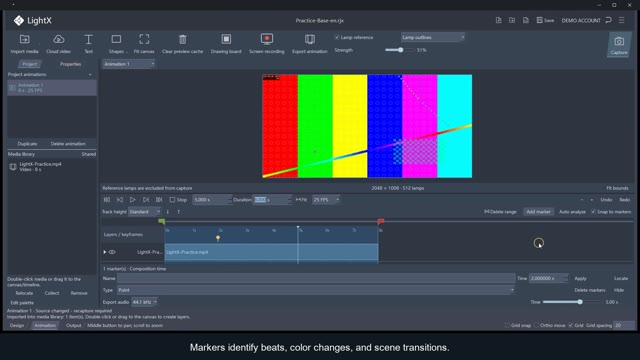640x360 pixels.
Task: Open the Lamp outlines dropdown
Action: [433, 37]
